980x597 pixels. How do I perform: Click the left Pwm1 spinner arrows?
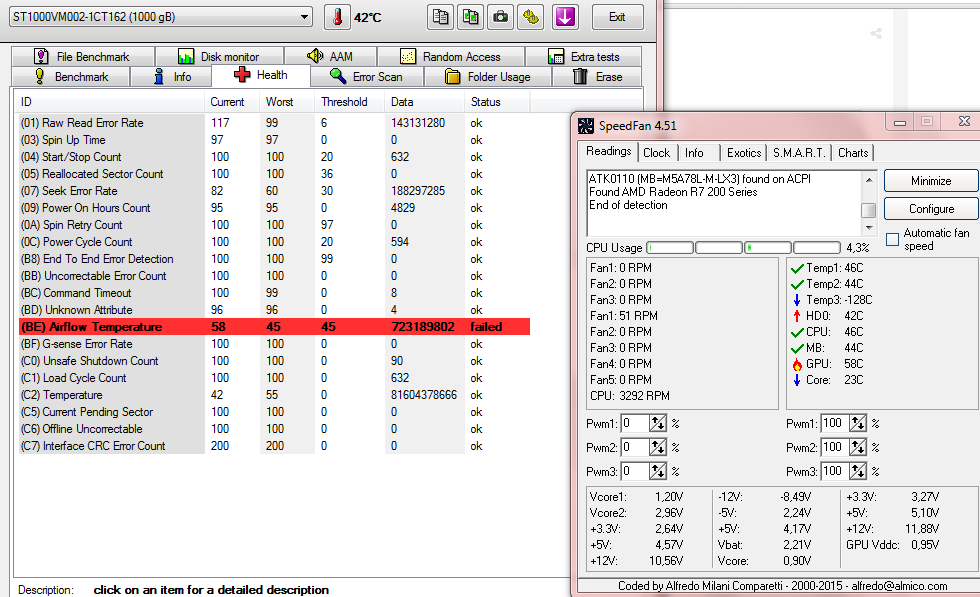(658, 423)
